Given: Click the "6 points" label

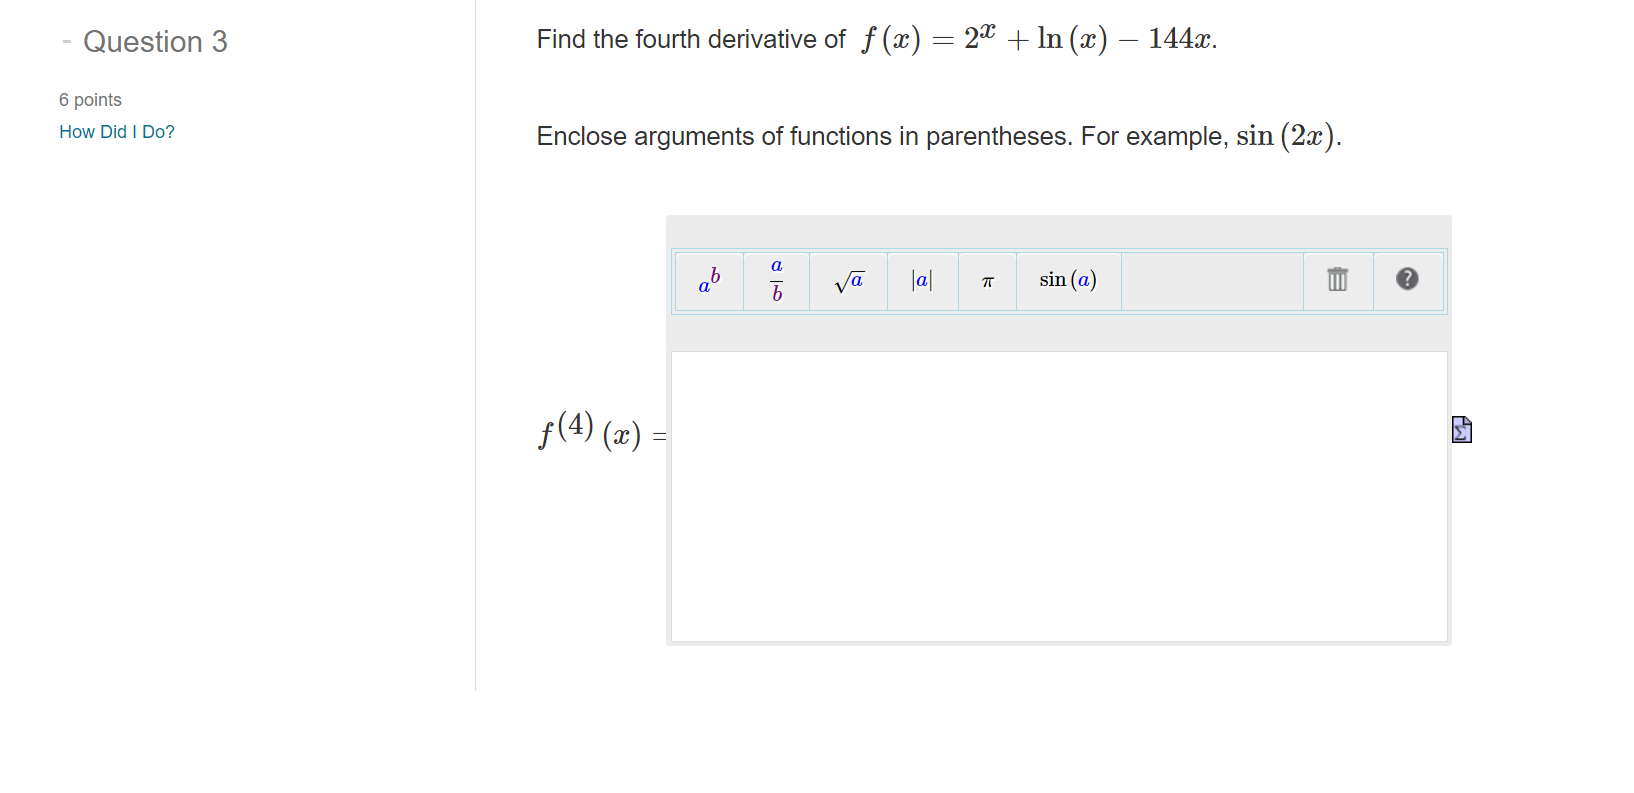Looking at the screenshot, I should coord(90,99).
